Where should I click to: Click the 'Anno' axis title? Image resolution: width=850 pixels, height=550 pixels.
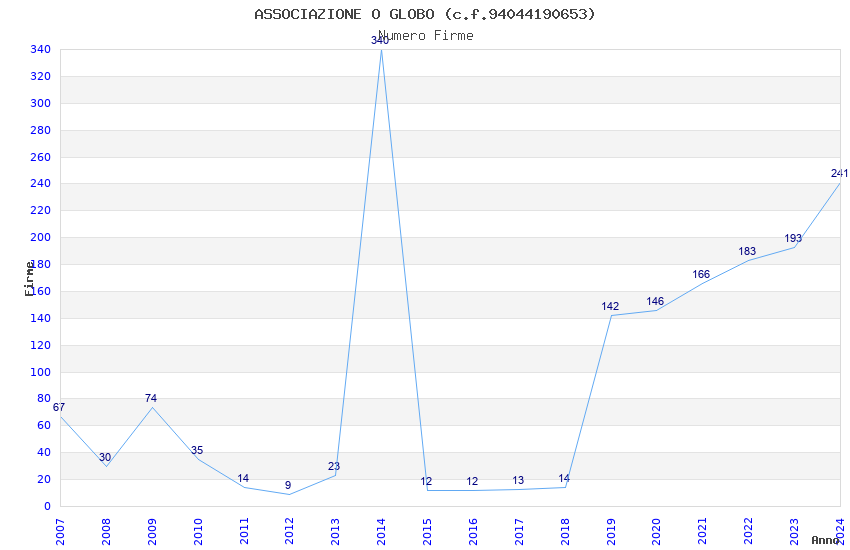click(825, 540)
